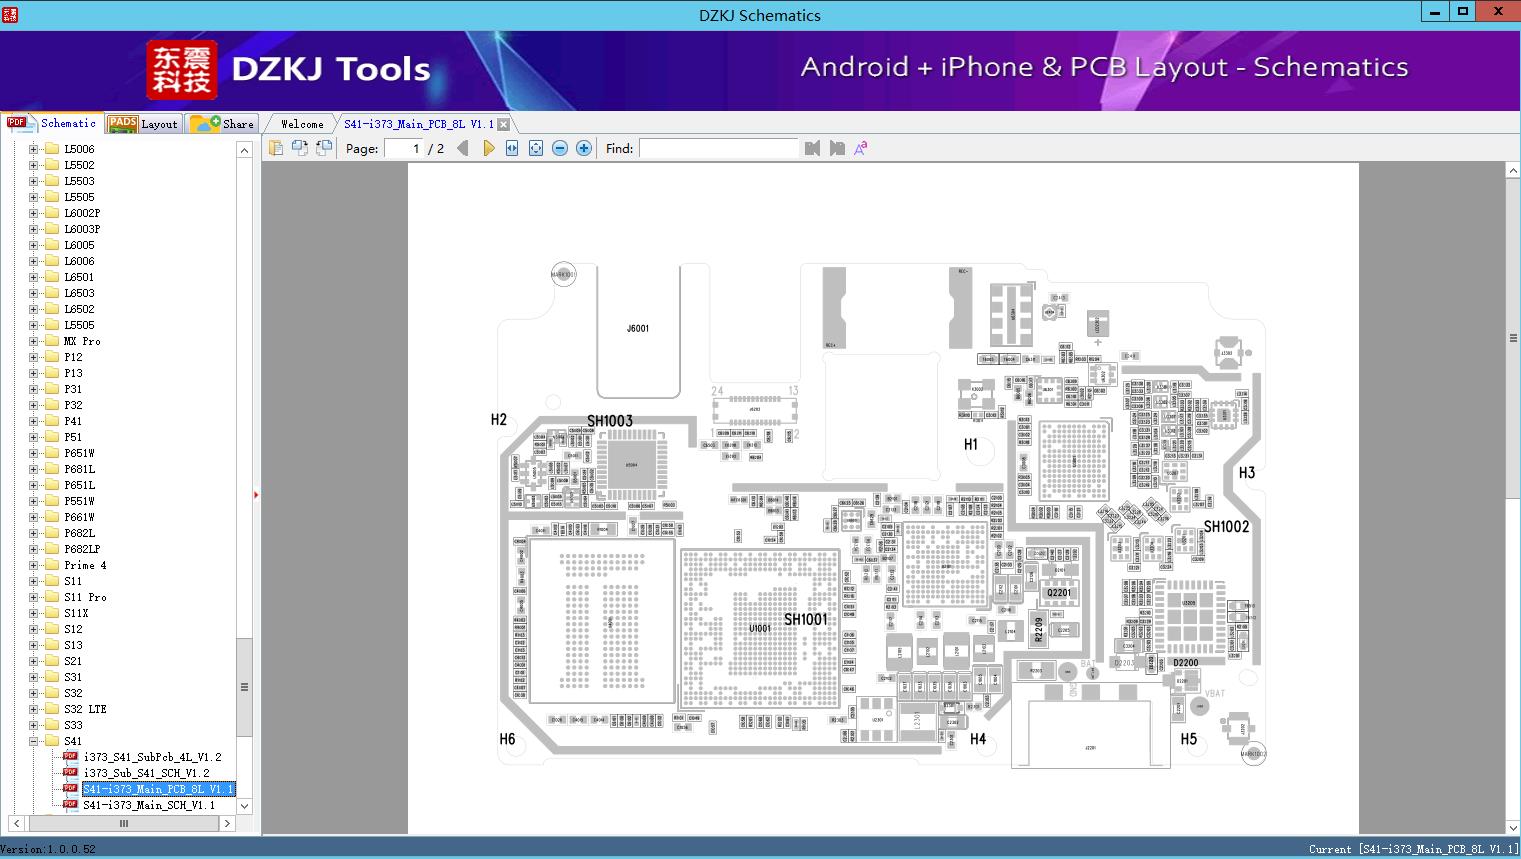Collapse the S41 folder
The image size is (1521, 859).
point(33,741)
